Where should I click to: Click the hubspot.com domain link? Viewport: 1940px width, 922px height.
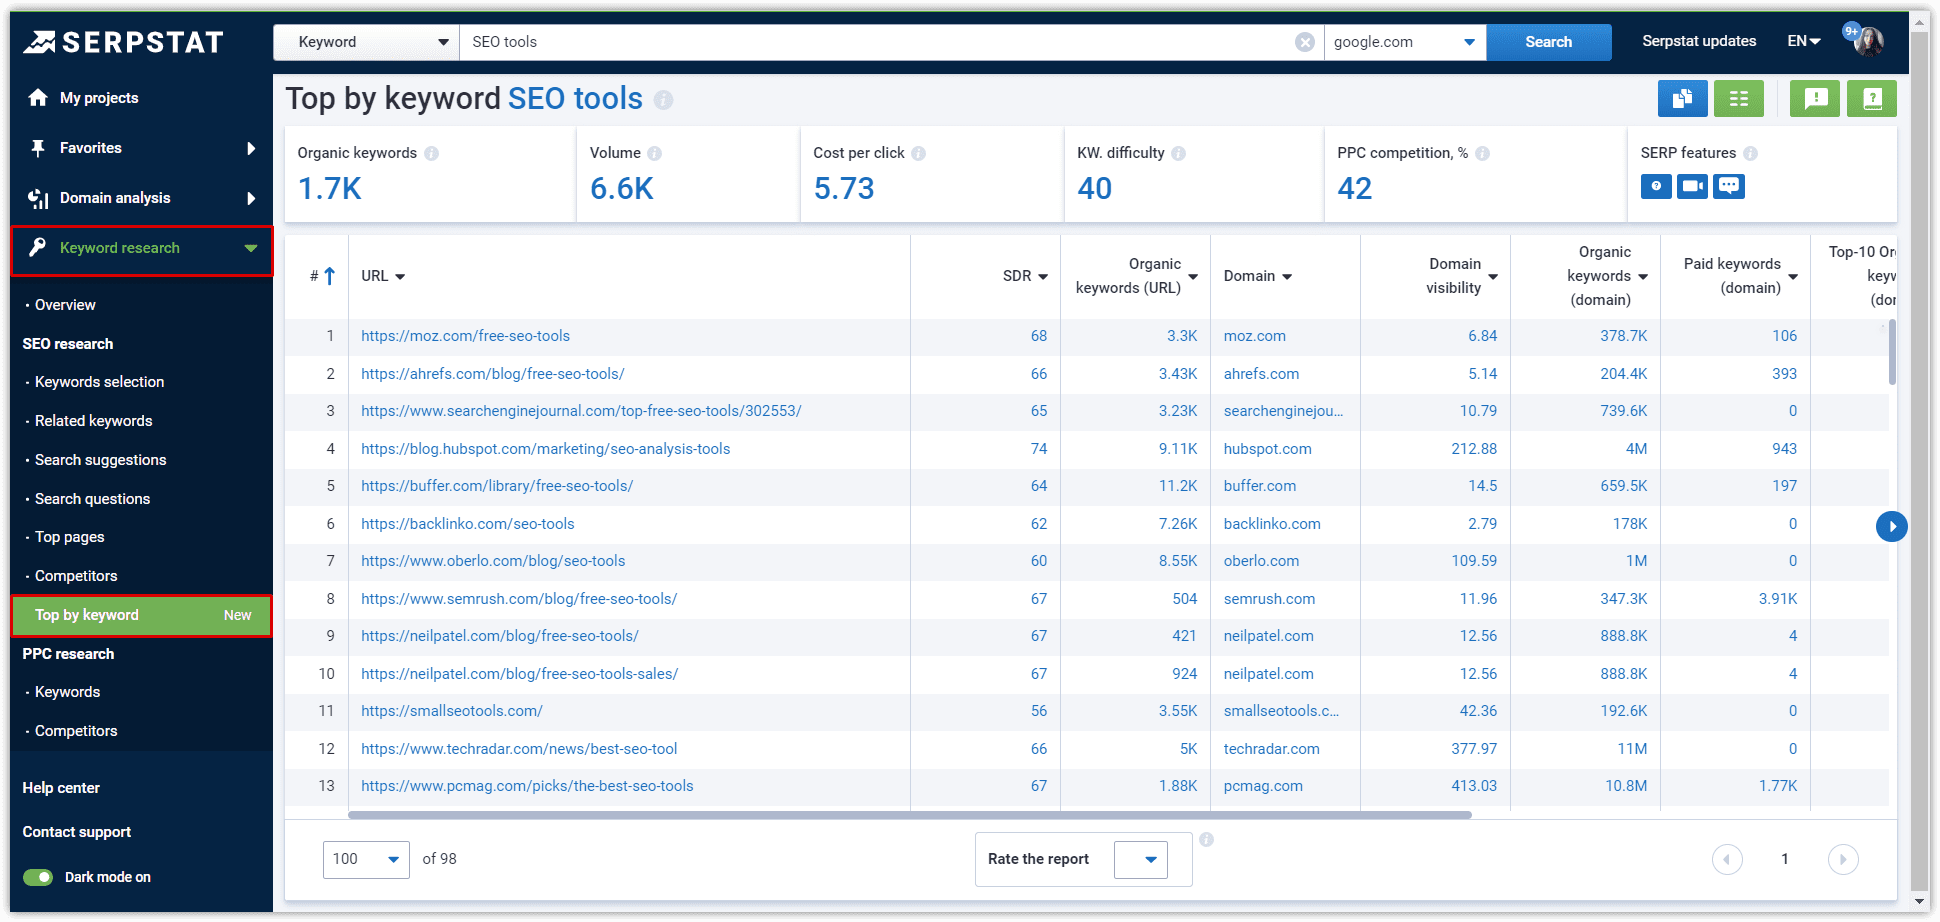click(x=1267, y=449)
